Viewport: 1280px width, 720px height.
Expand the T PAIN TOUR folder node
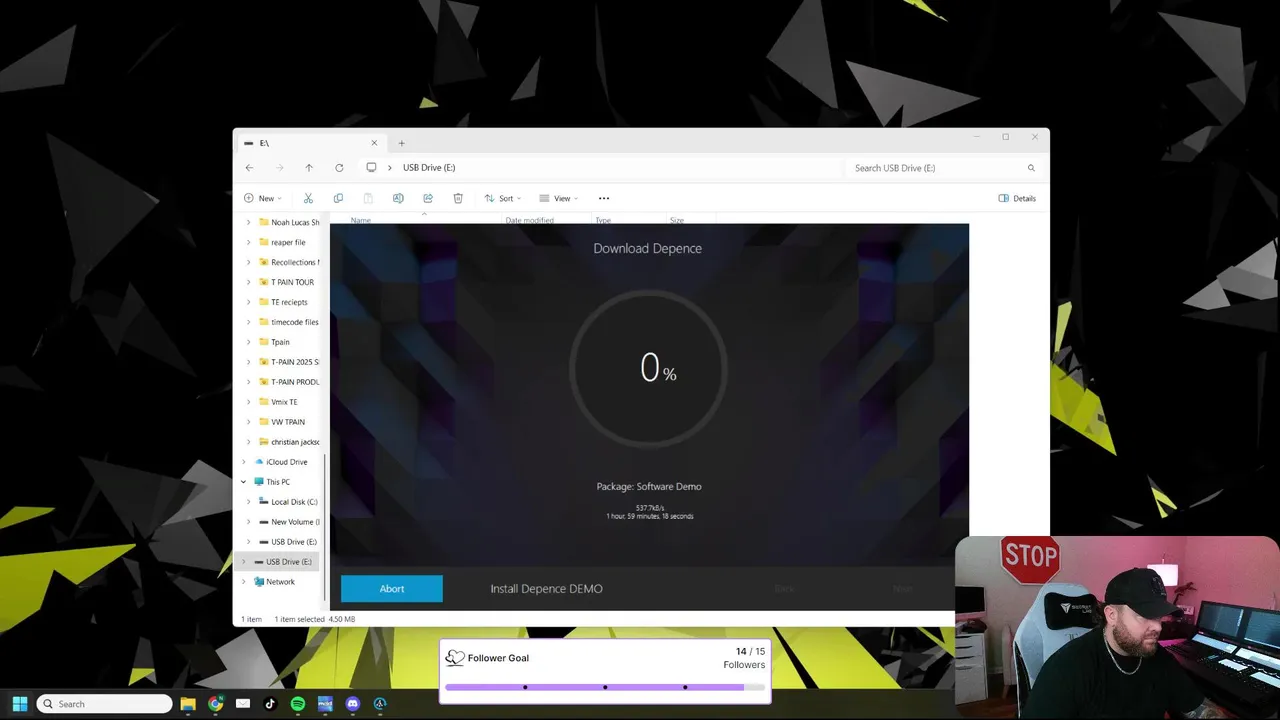249,282
